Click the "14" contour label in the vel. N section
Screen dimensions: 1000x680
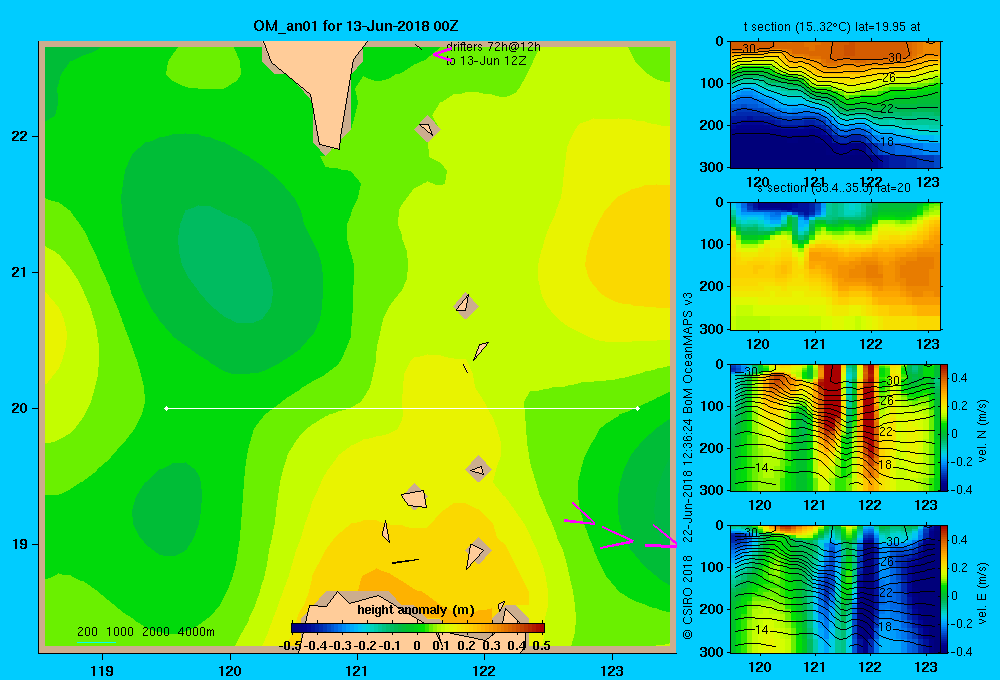pos(761,468)
